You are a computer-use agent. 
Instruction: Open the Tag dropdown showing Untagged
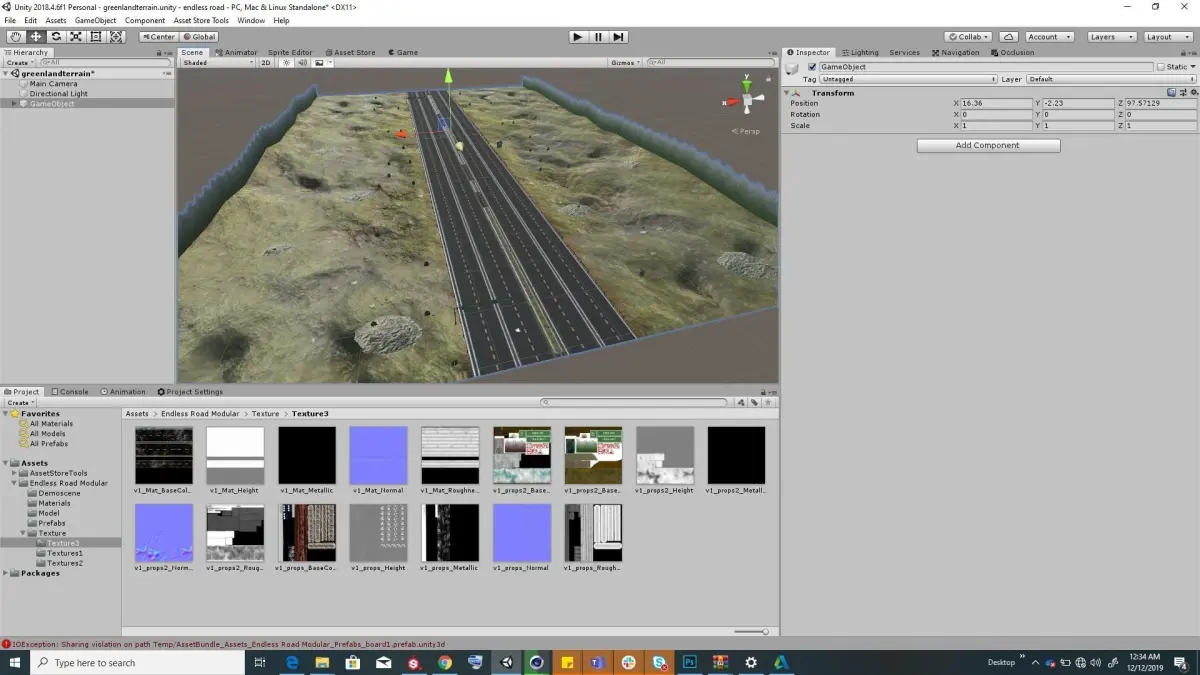(x=909, y=79)
